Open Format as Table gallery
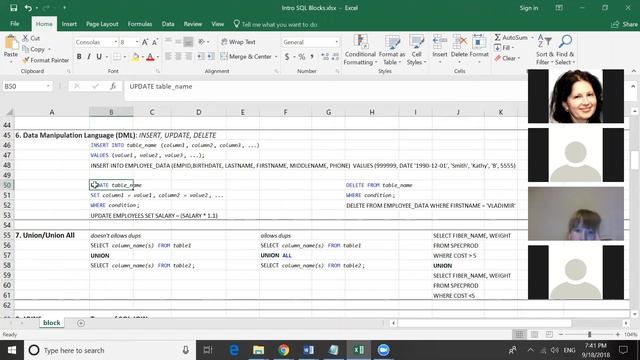 tap(392, 50)
